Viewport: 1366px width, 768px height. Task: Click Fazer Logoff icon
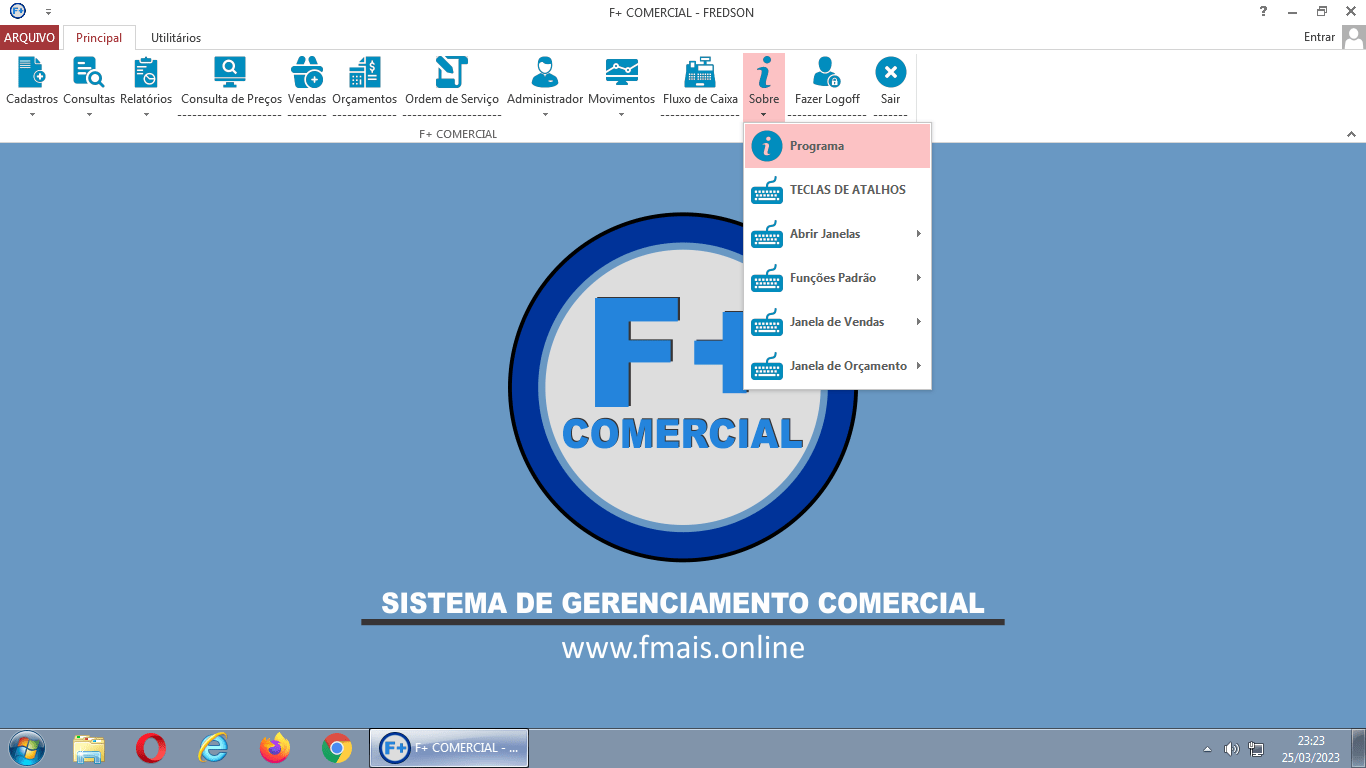827,73
